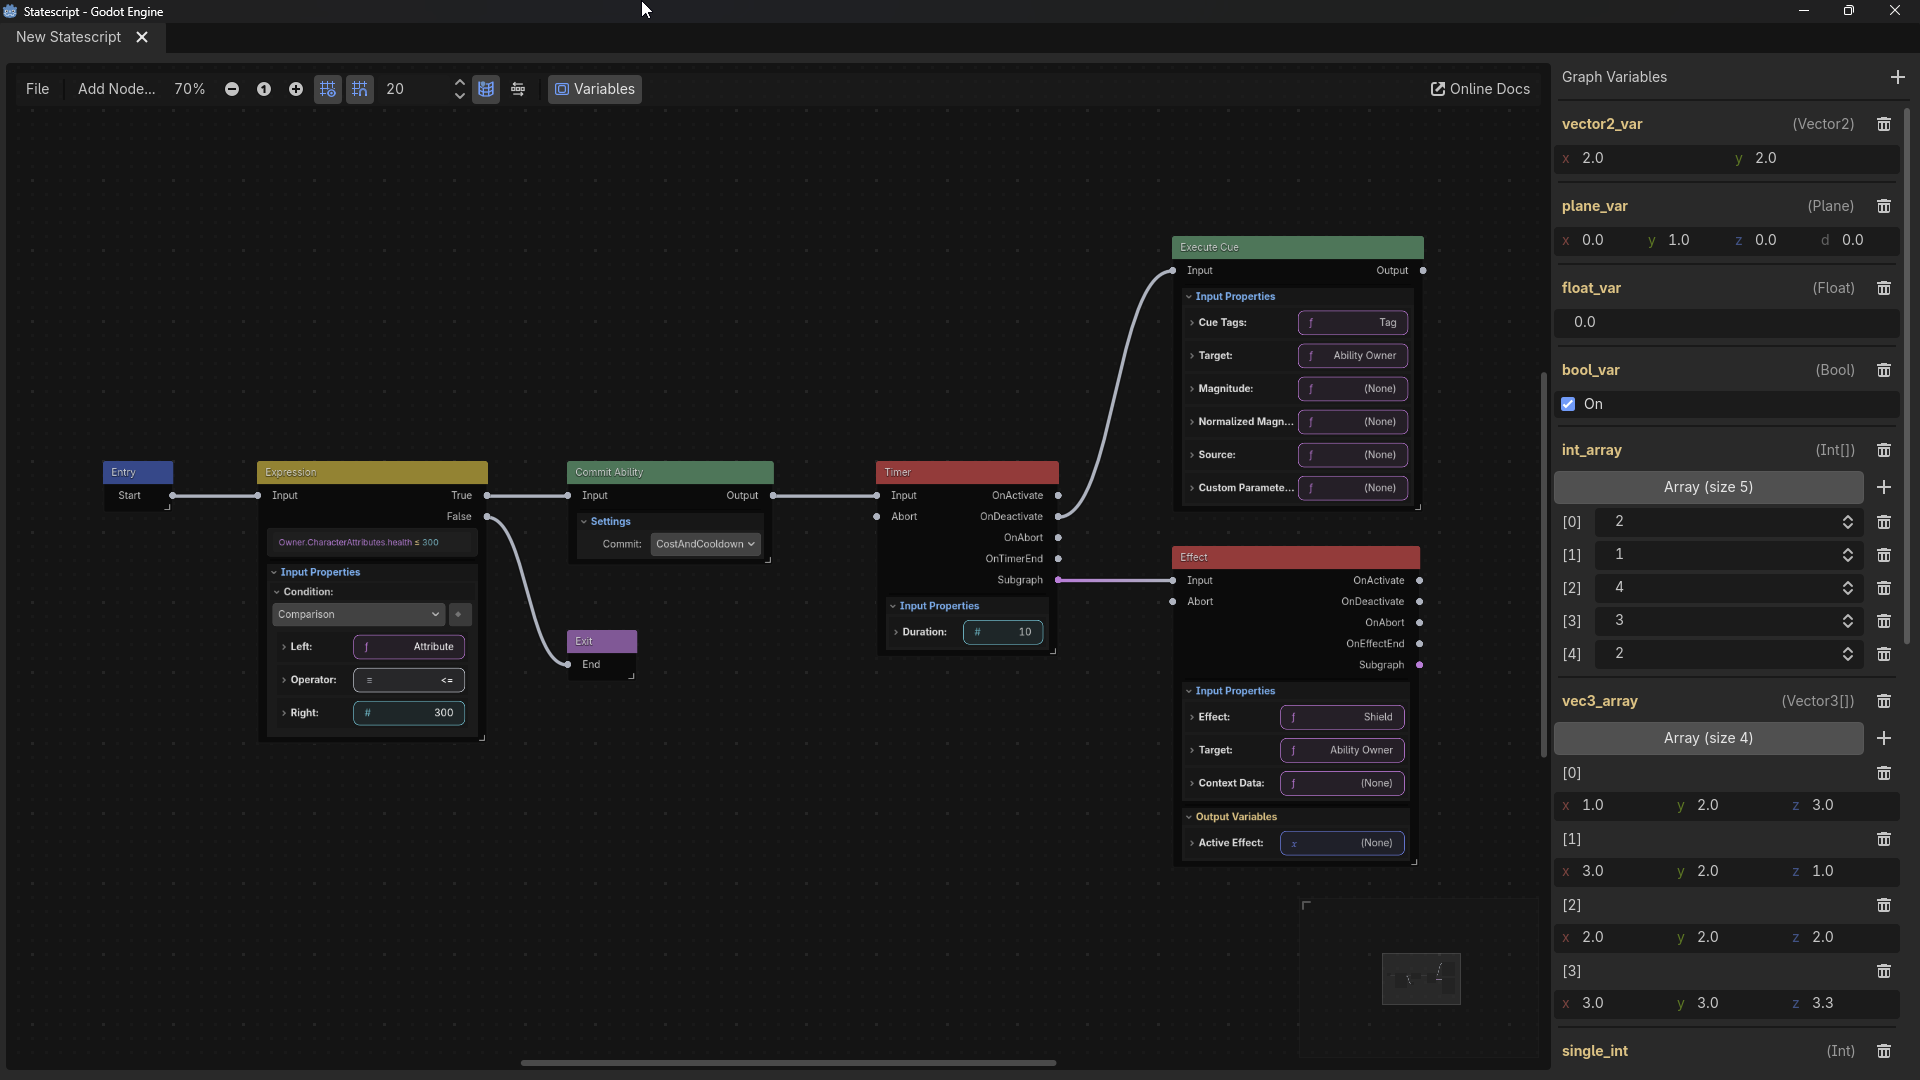Viewport: 1920px width, 1080px height.
Task: Delete the bool_var variable
Action: click(x=1884, y=370)
